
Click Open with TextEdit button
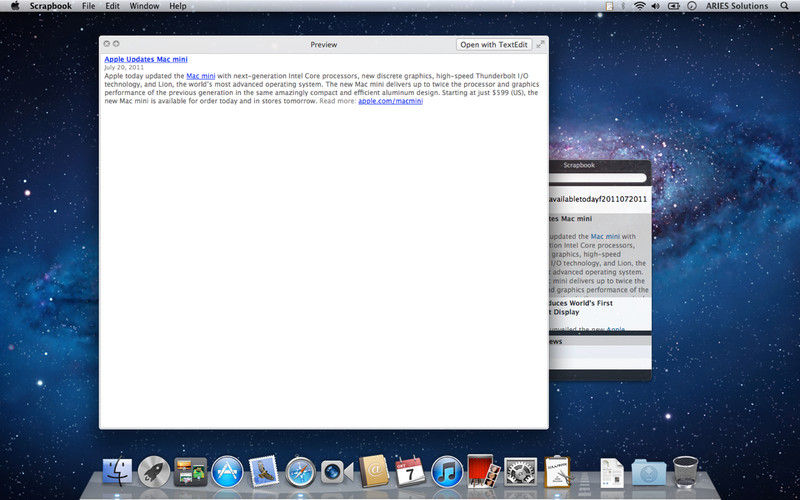point(493,44)
